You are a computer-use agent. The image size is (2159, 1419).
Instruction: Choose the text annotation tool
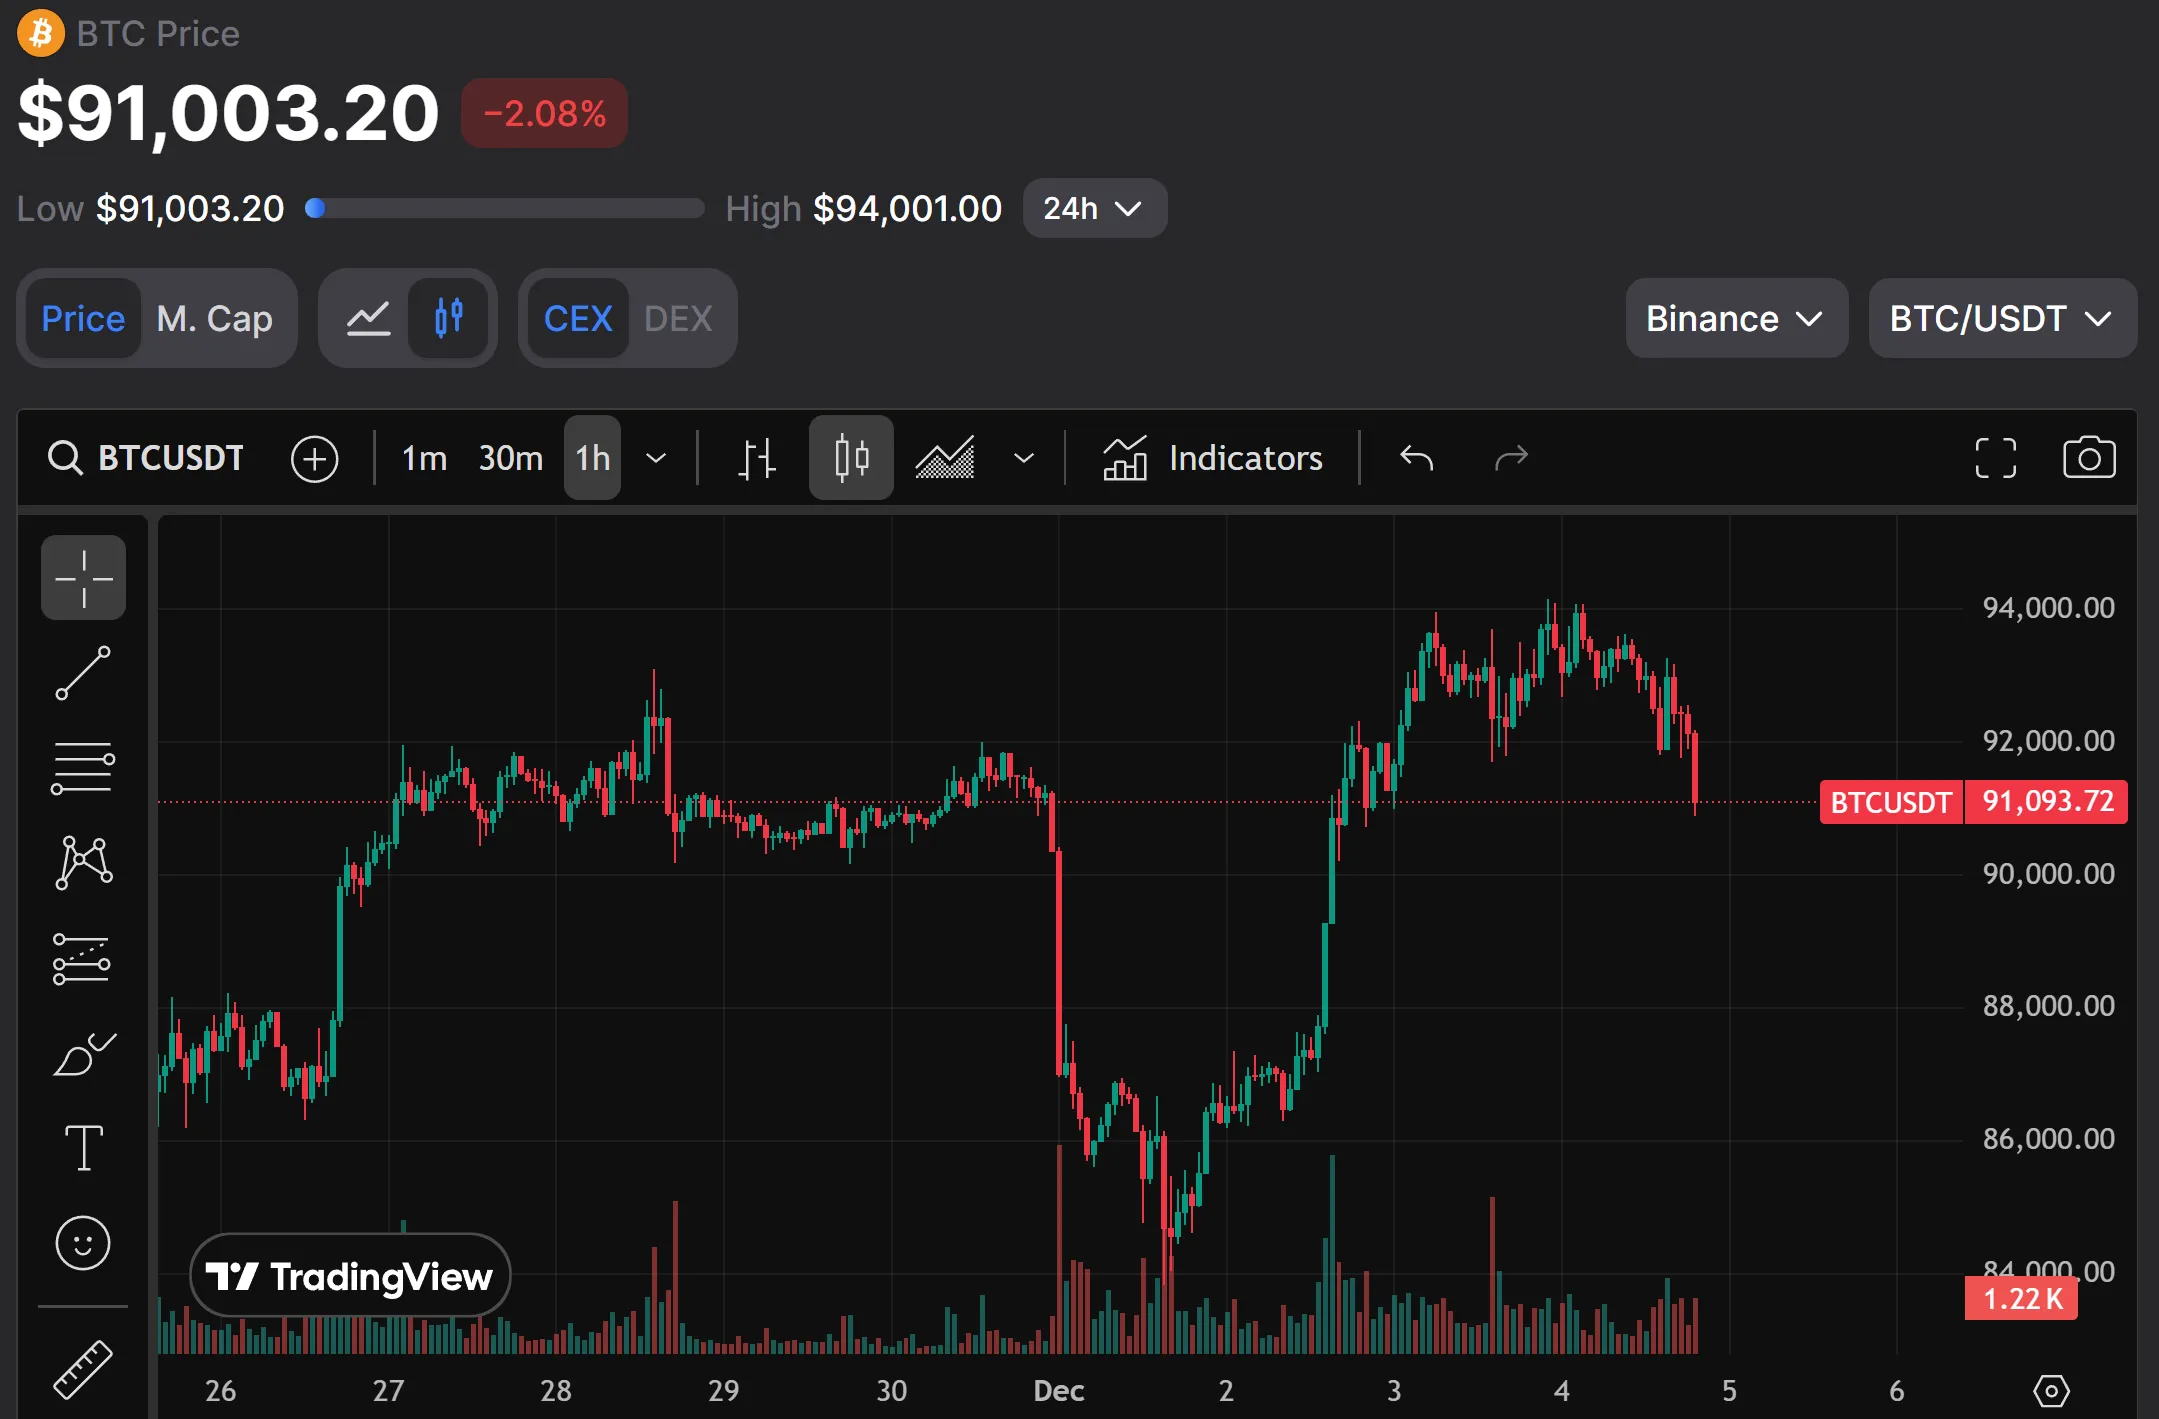[x=83, y=1148]
